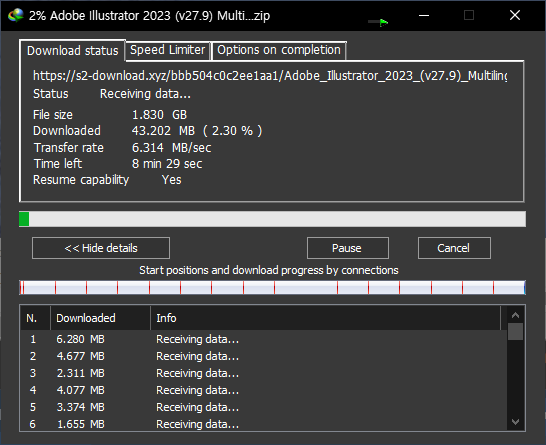This screenshot has height=445, width=546.
Task: Click the IDM app icon in title bar
Action: click(16, 15)
